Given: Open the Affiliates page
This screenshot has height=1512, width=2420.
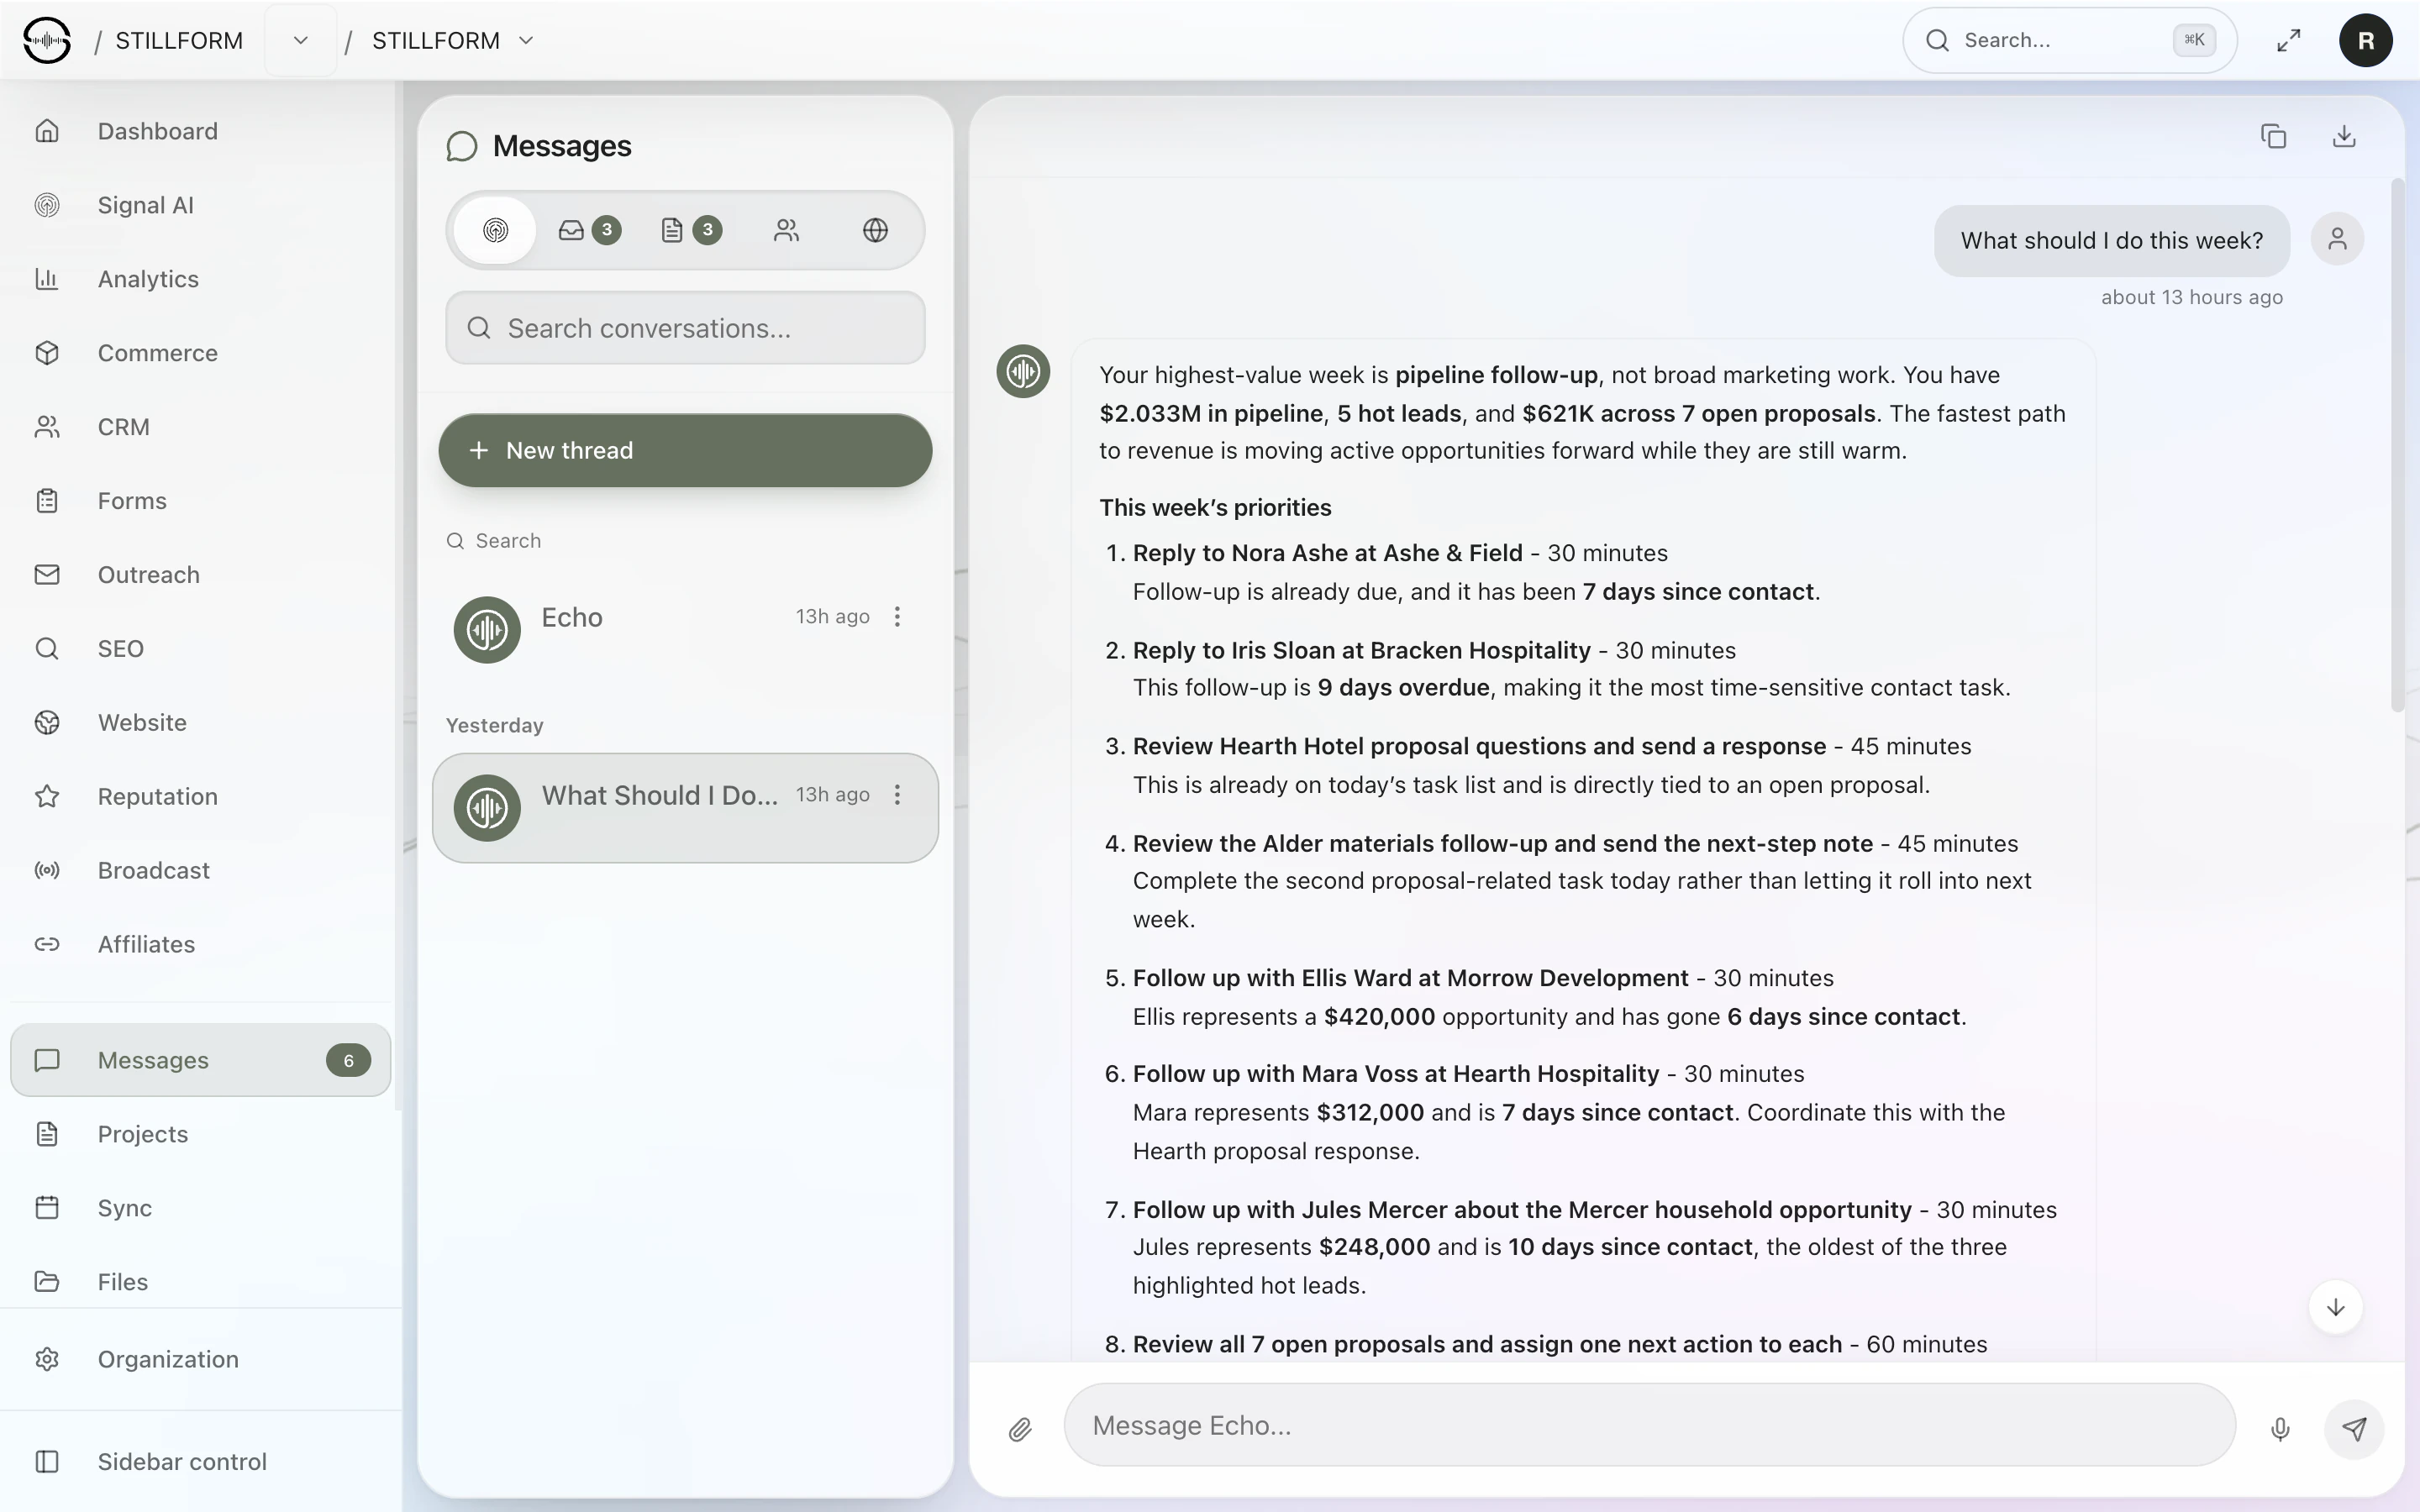Looking at the screenshot, I should coord(200,944).
